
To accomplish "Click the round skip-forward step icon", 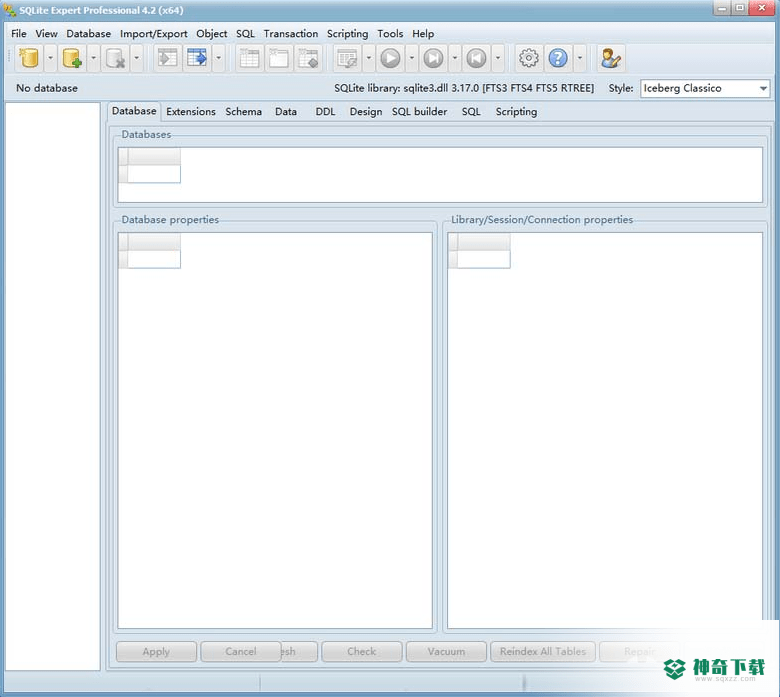I will tap(433, 58).
